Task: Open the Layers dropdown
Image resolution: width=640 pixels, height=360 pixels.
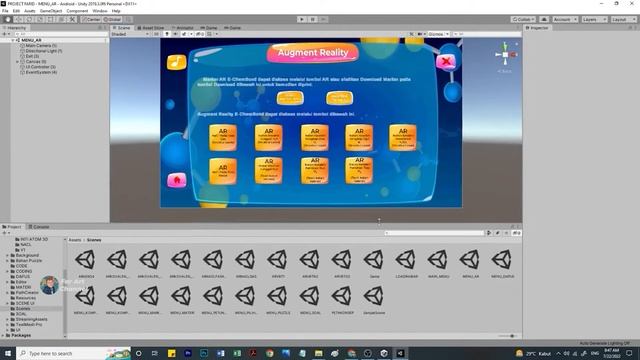Action: tap(594, 19)
